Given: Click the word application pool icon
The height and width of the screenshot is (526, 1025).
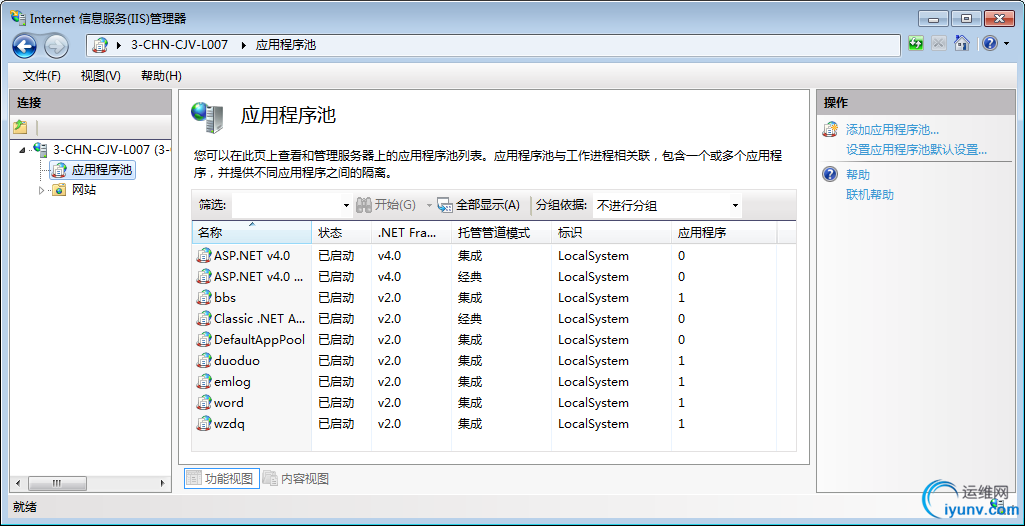Looking at the screenshot, I should (204, 402).
